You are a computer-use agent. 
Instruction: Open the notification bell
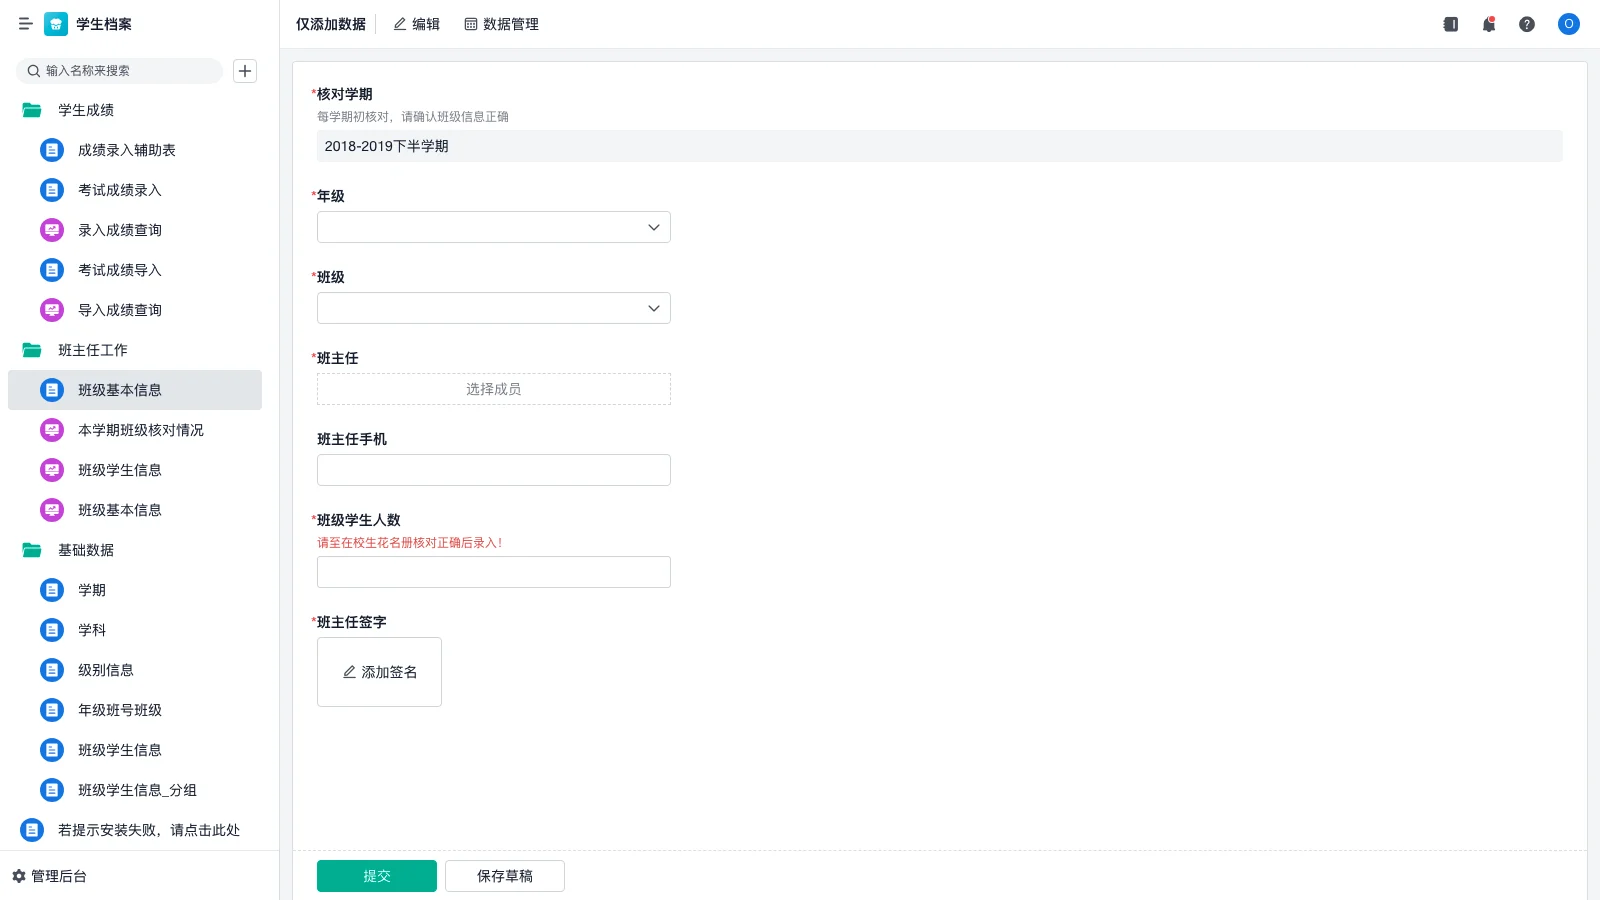[1488, 24]
